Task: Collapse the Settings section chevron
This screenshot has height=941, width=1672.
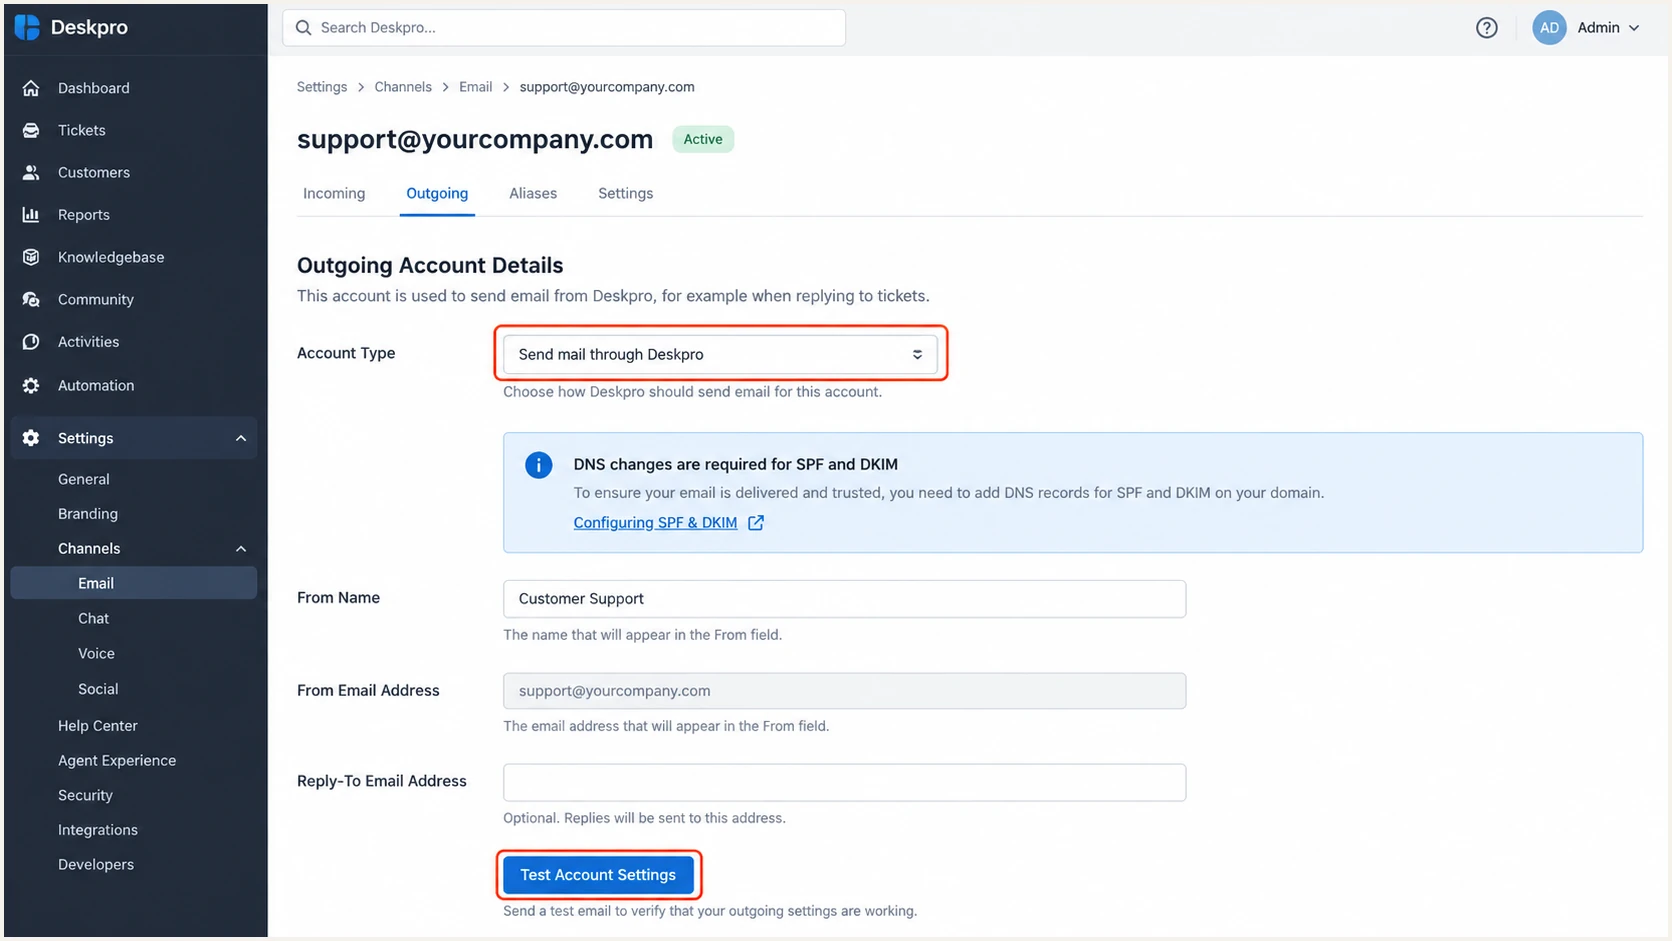Action: click(x=241, y=438)
